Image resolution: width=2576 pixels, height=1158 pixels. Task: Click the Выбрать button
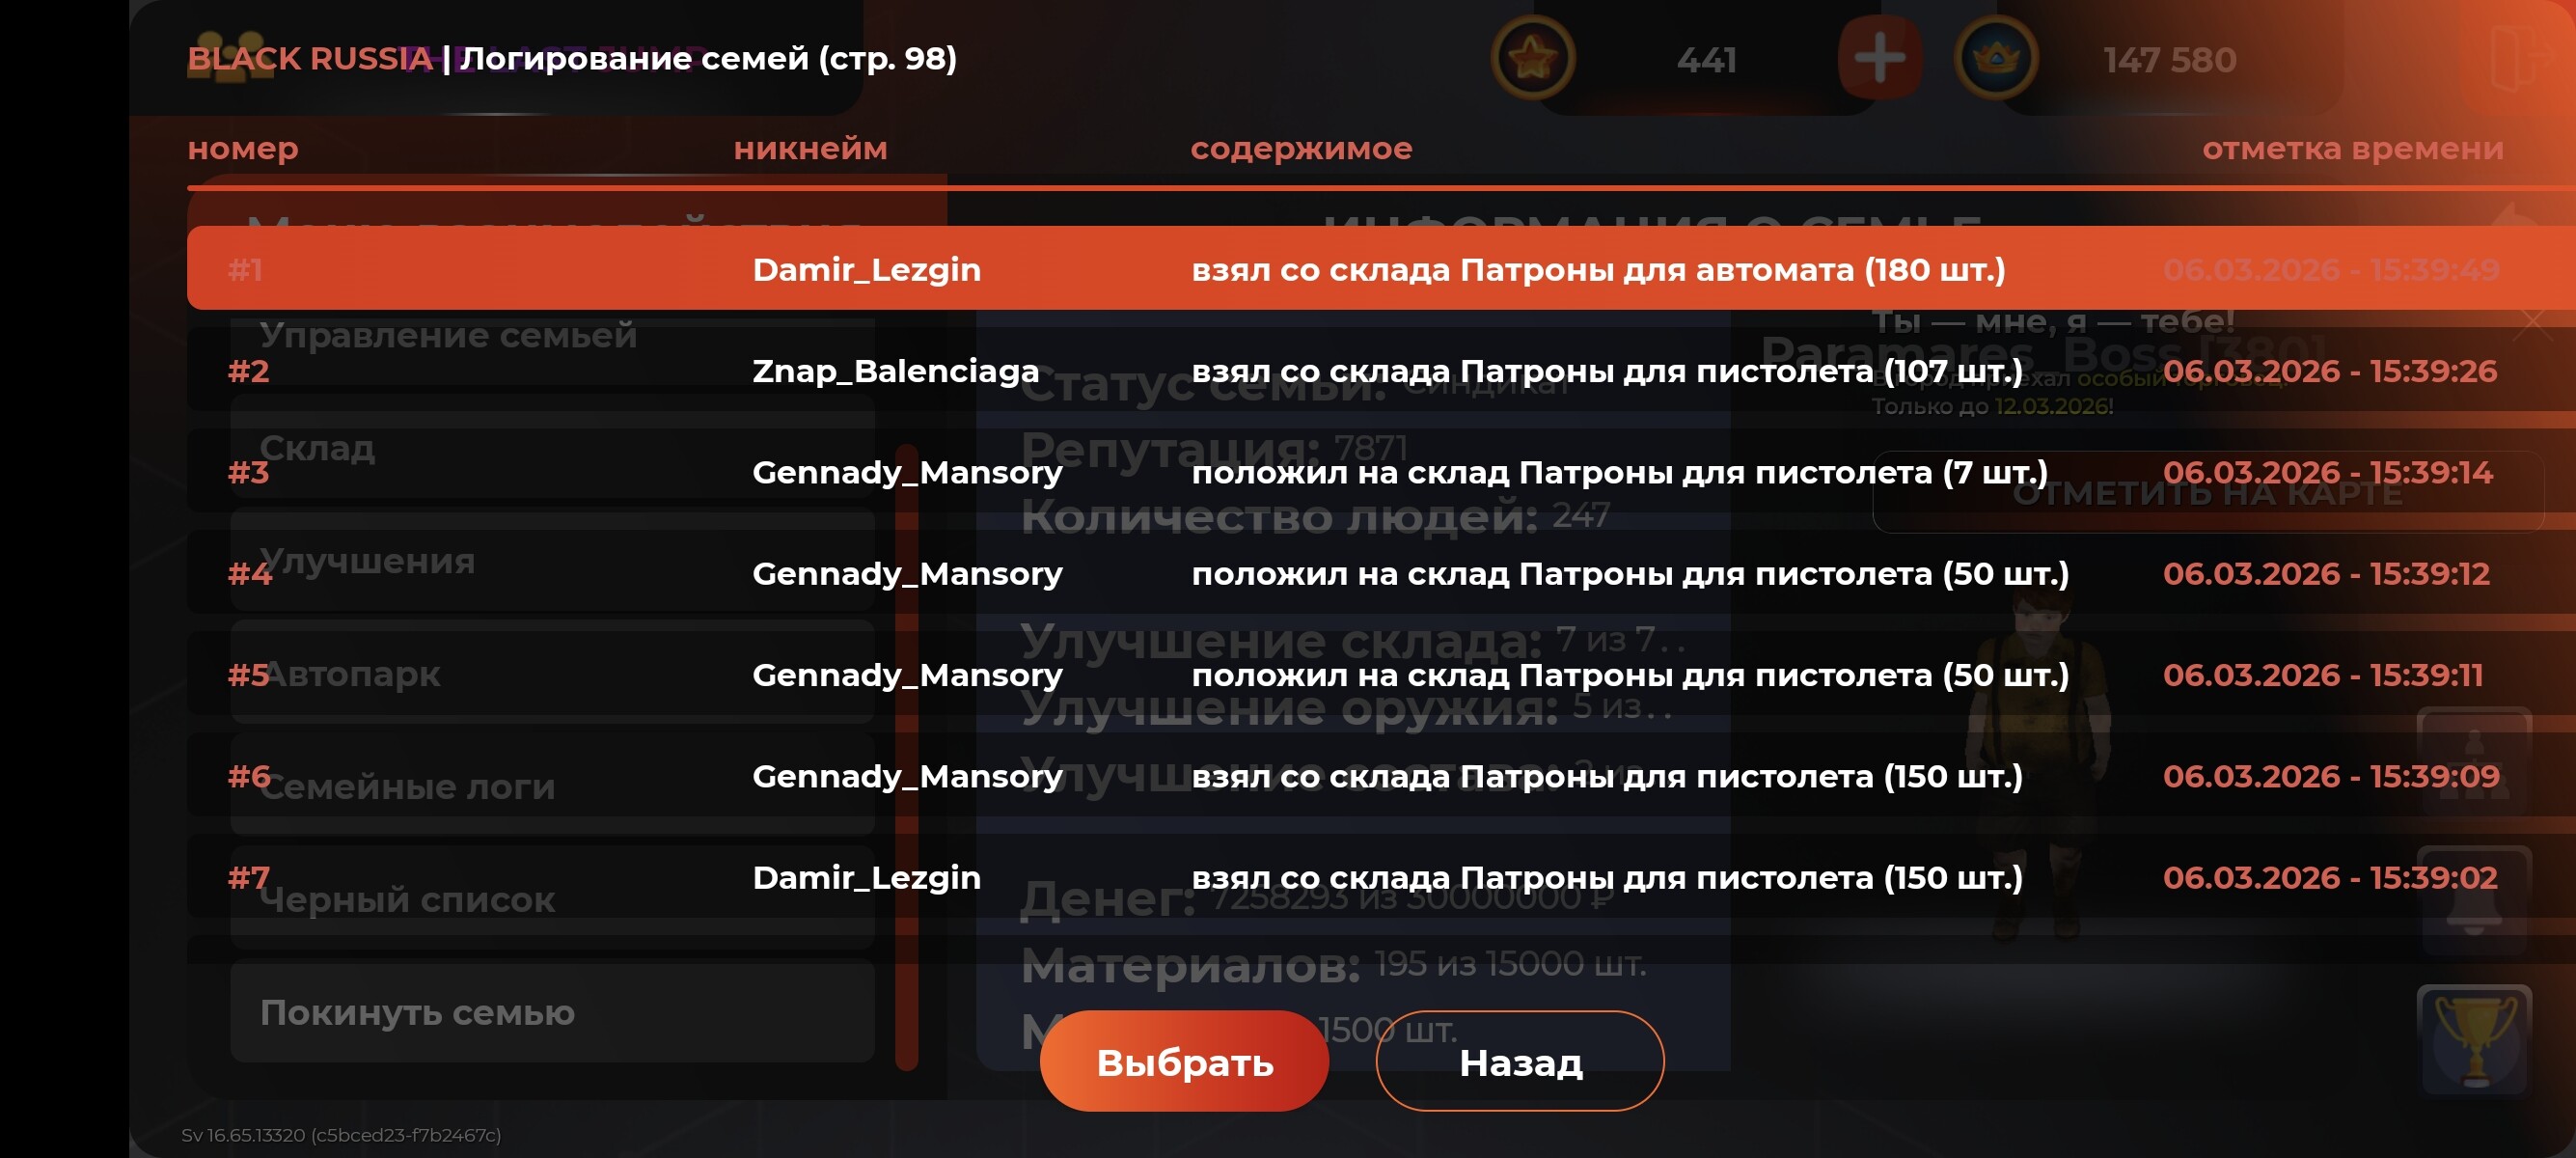[x=1184, y=1061]
